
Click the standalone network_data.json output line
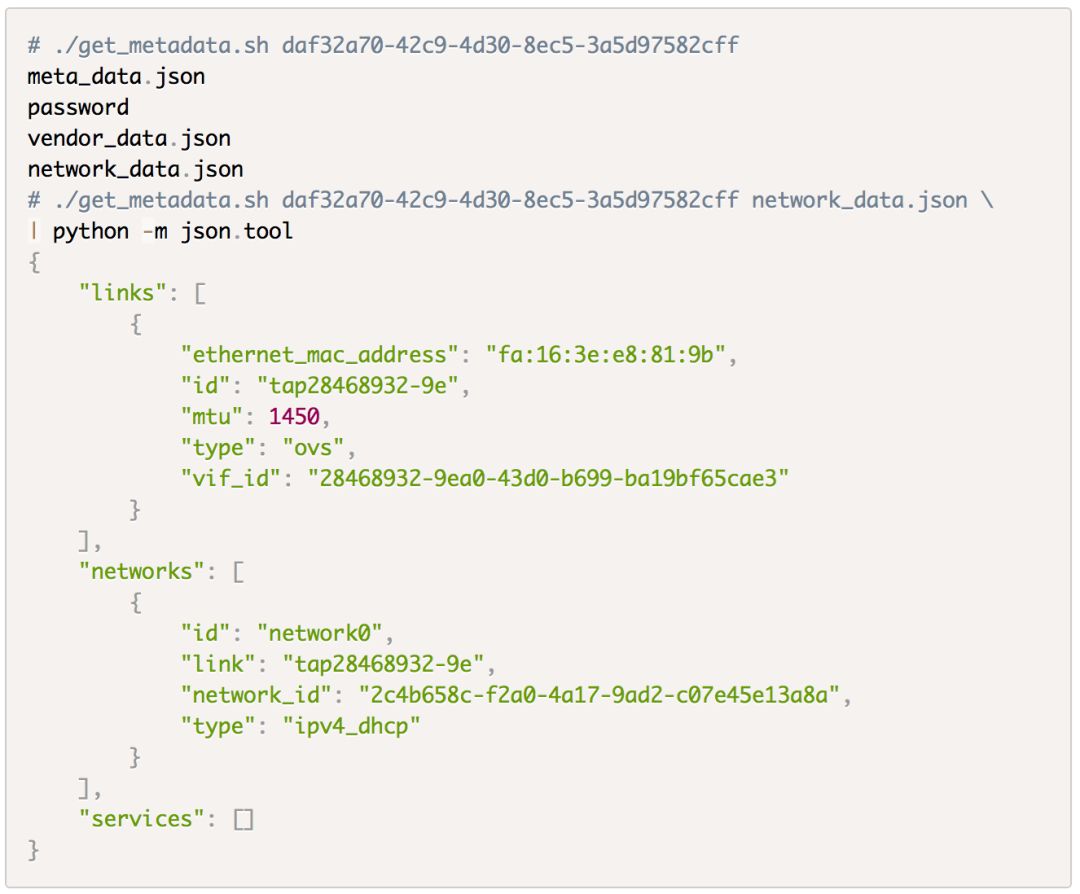pyautogui.click(x=135, y=169)
